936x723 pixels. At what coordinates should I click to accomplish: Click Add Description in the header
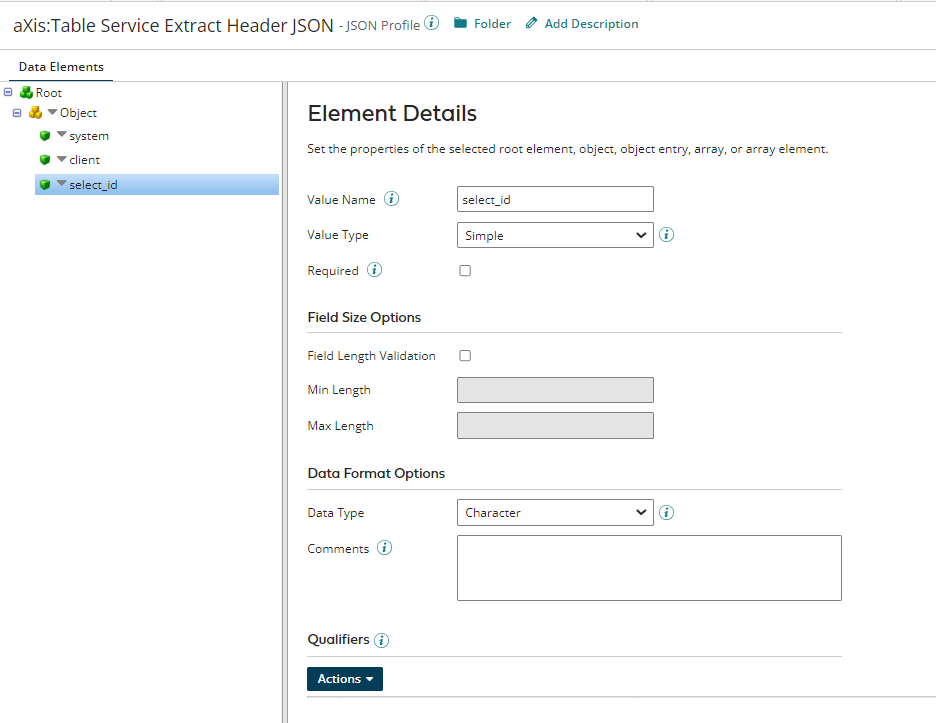[x=590, y=22]
